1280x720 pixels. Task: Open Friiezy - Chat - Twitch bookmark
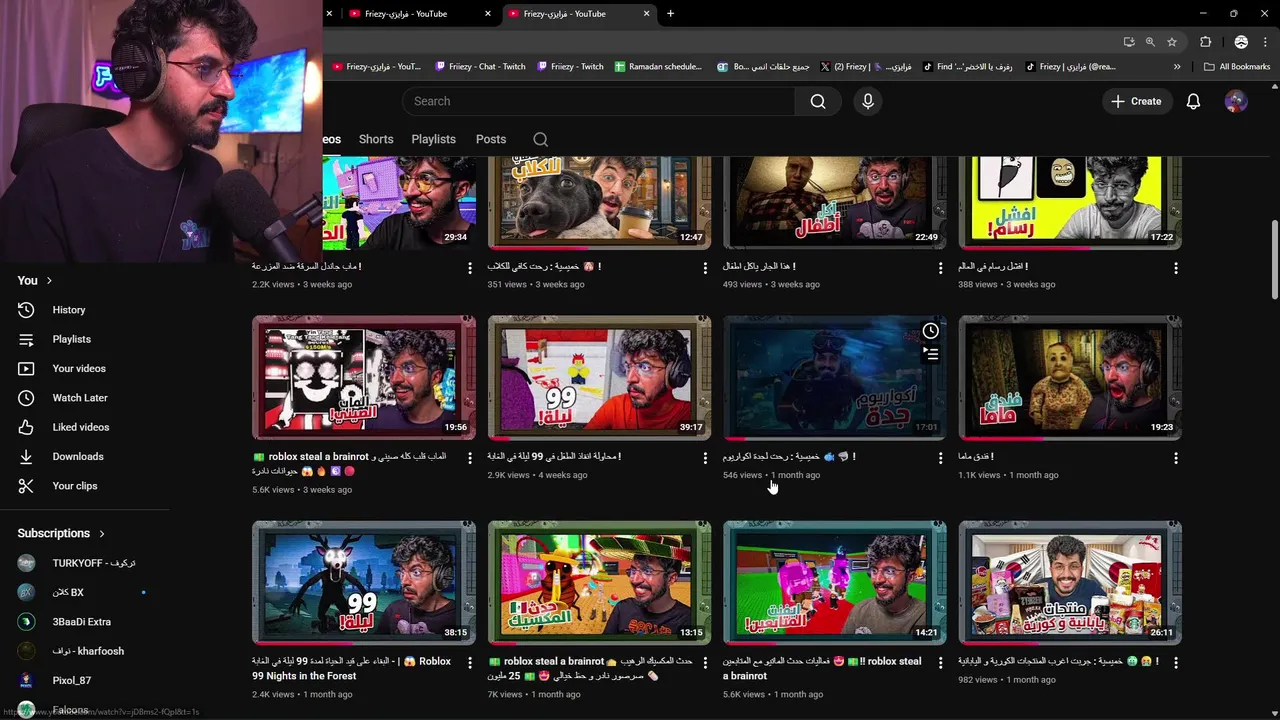tap(480, 67)
